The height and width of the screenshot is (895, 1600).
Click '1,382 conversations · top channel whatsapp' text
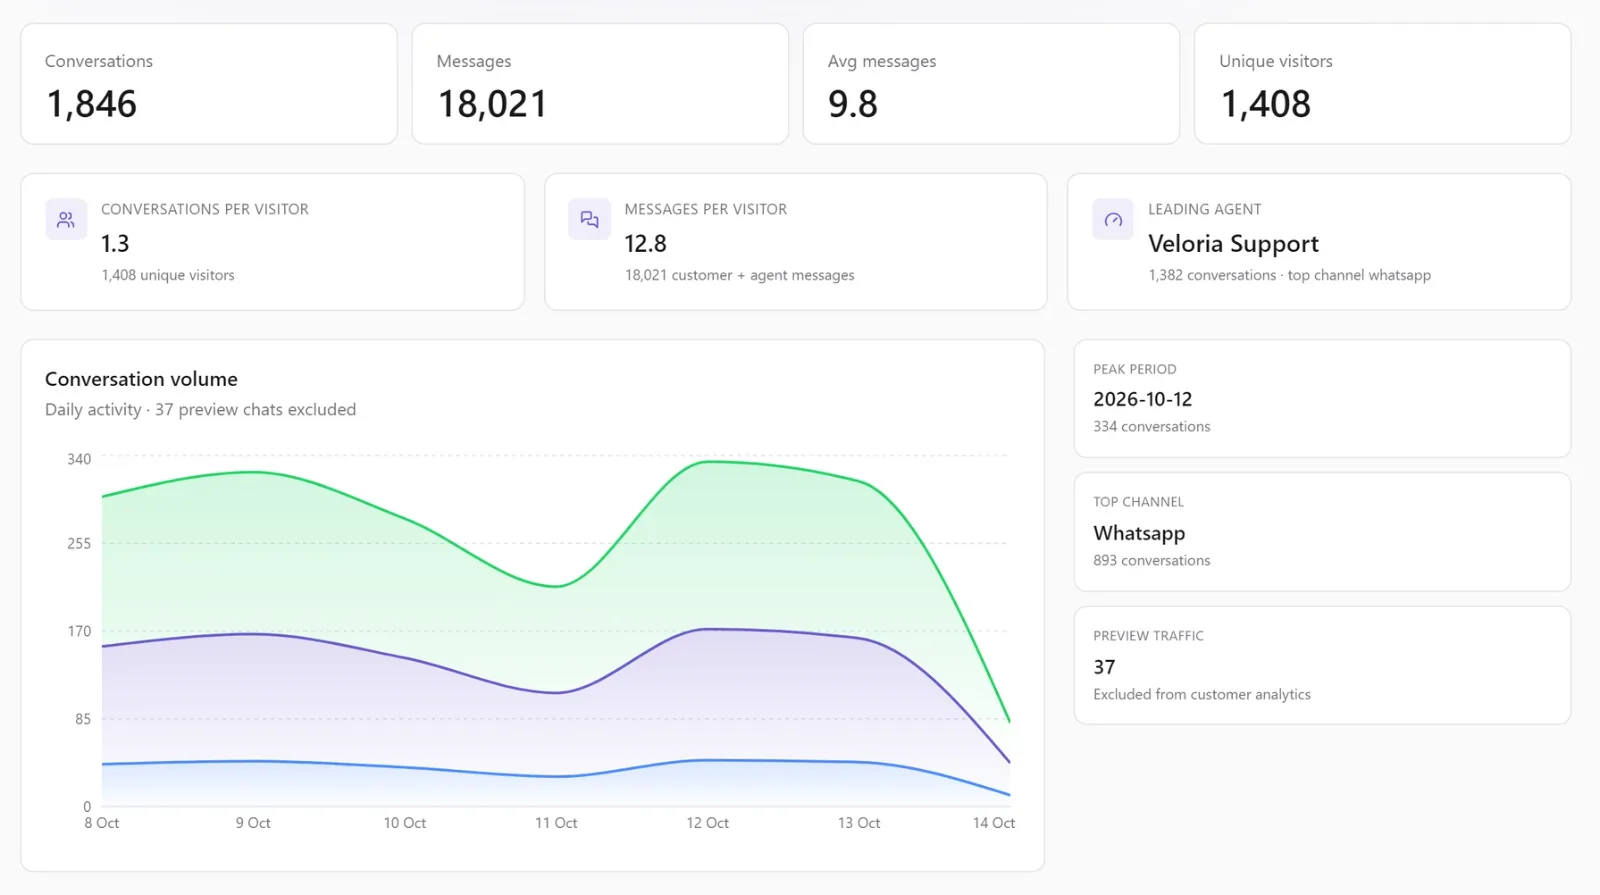(1290, 275)
